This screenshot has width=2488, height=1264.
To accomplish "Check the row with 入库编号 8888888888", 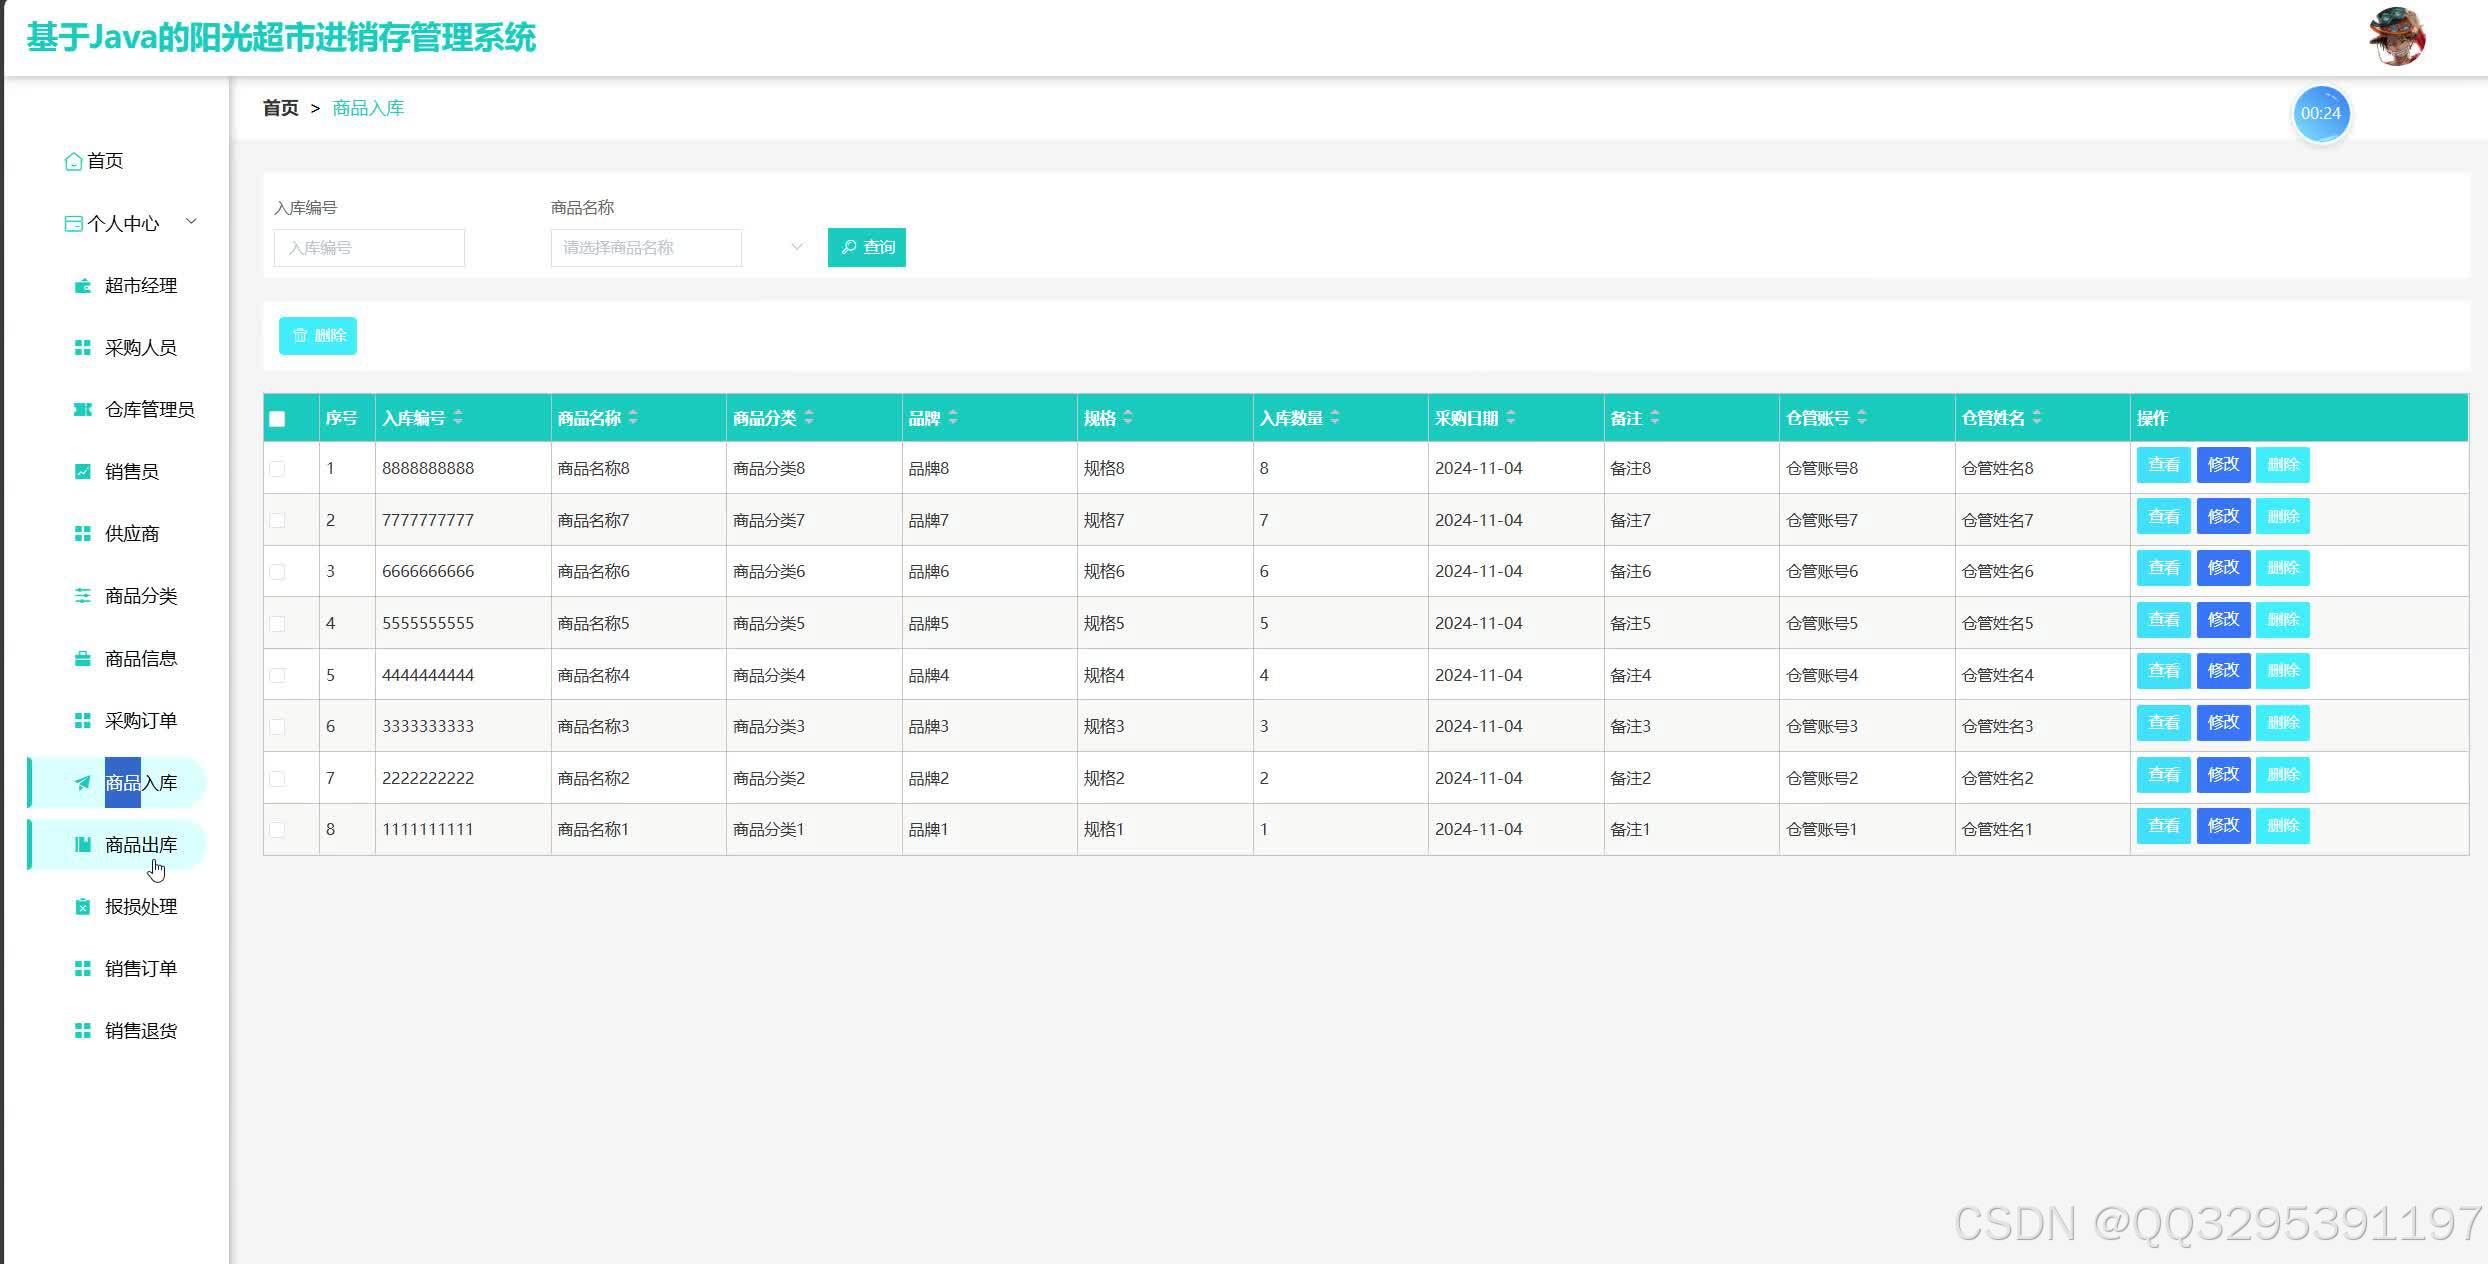I will 277,469.
